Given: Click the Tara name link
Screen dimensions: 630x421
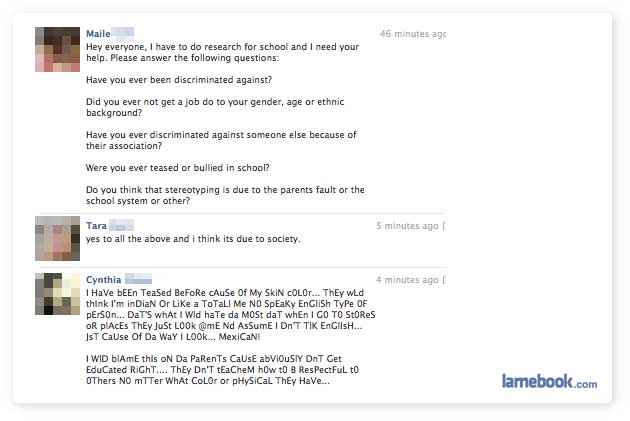Looking at the screenshot, I should pyautogui.click(x=96, y=226).
